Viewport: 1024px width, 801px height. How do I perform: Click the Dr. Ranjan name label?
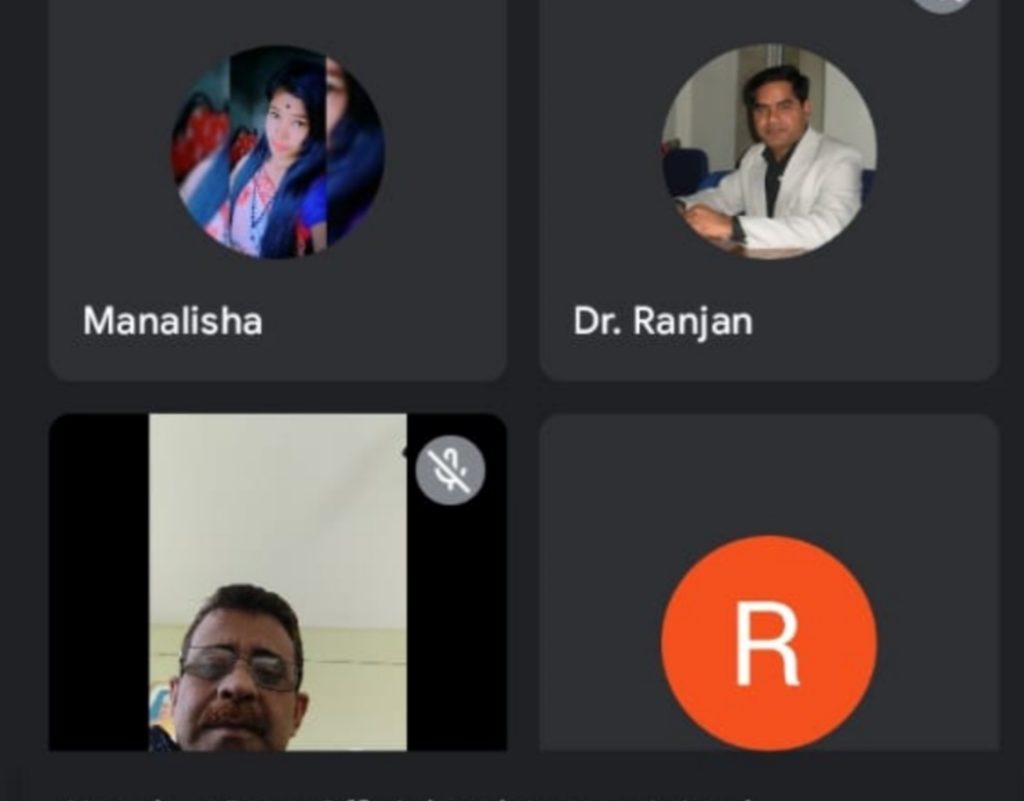click(663, 322)
